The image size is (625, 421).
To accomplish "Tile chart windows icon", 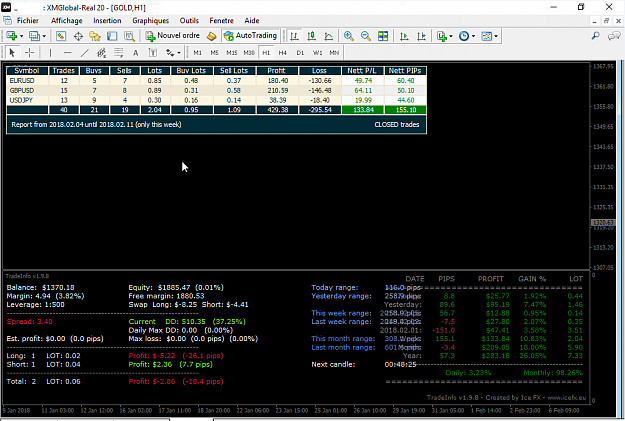I will (383, 36).
